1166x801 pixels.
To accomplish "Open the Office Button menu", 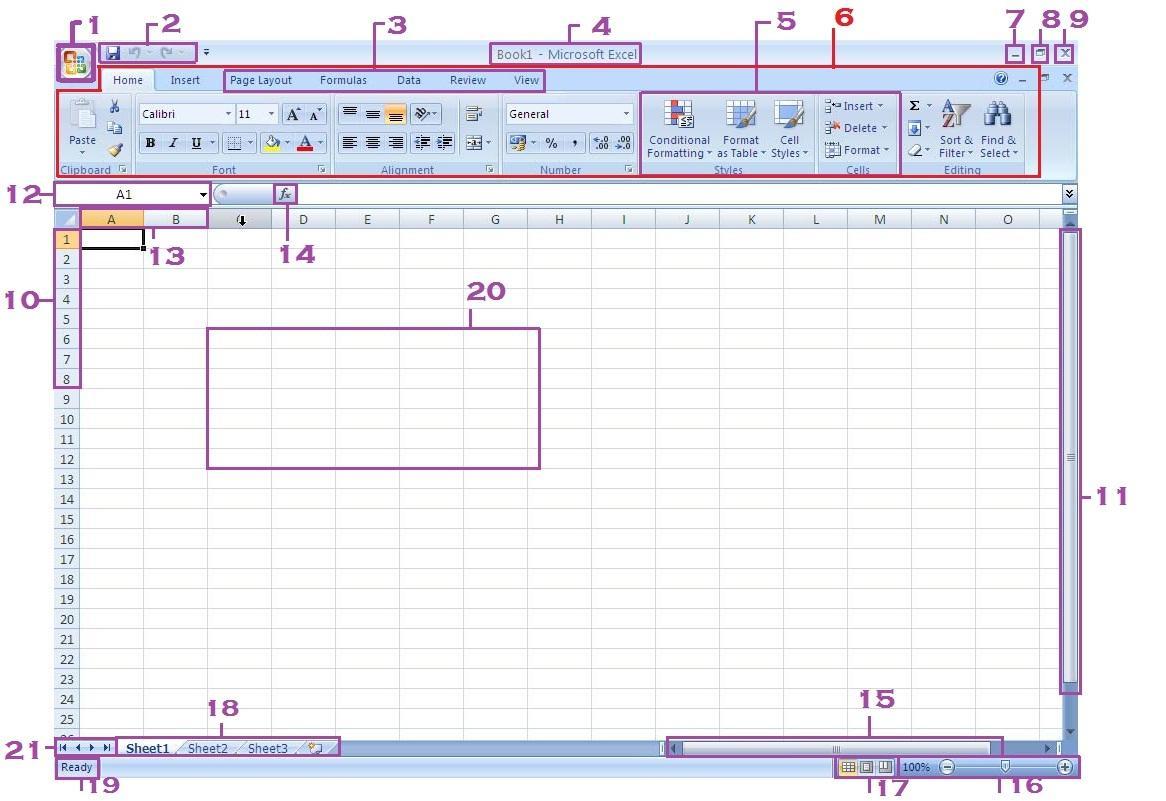I will (x=75, y=62).
